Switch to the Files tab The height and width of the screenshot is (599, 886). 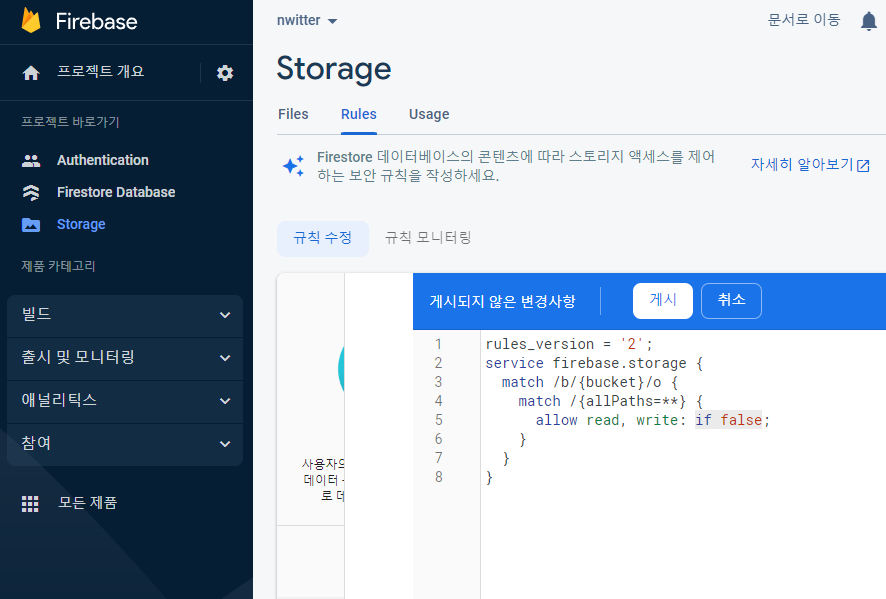click(293, 114)
